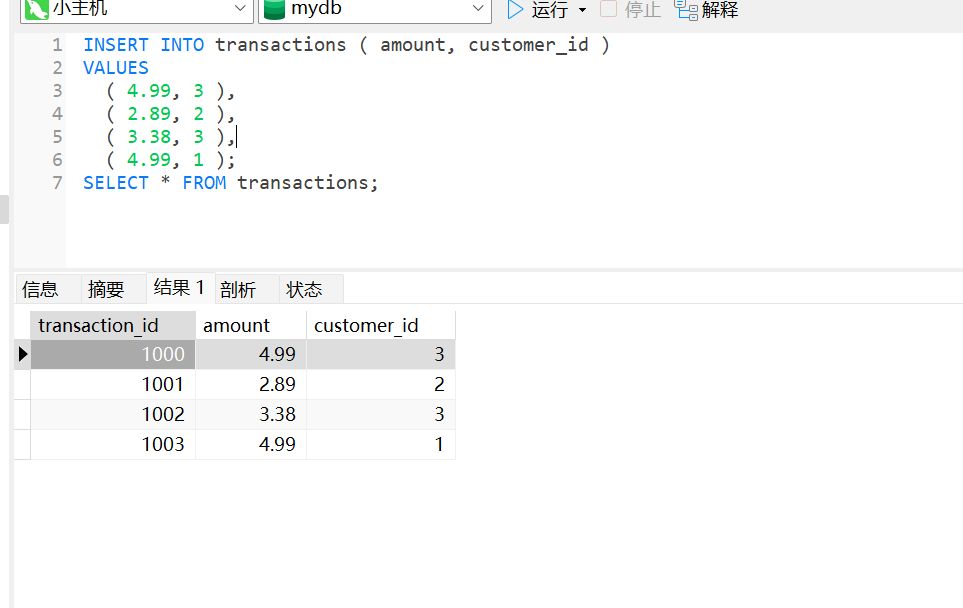The height and width of the screenshot is (608, 963).
Task: Open the arrow menu beside 运行
Action: [583, 10]
